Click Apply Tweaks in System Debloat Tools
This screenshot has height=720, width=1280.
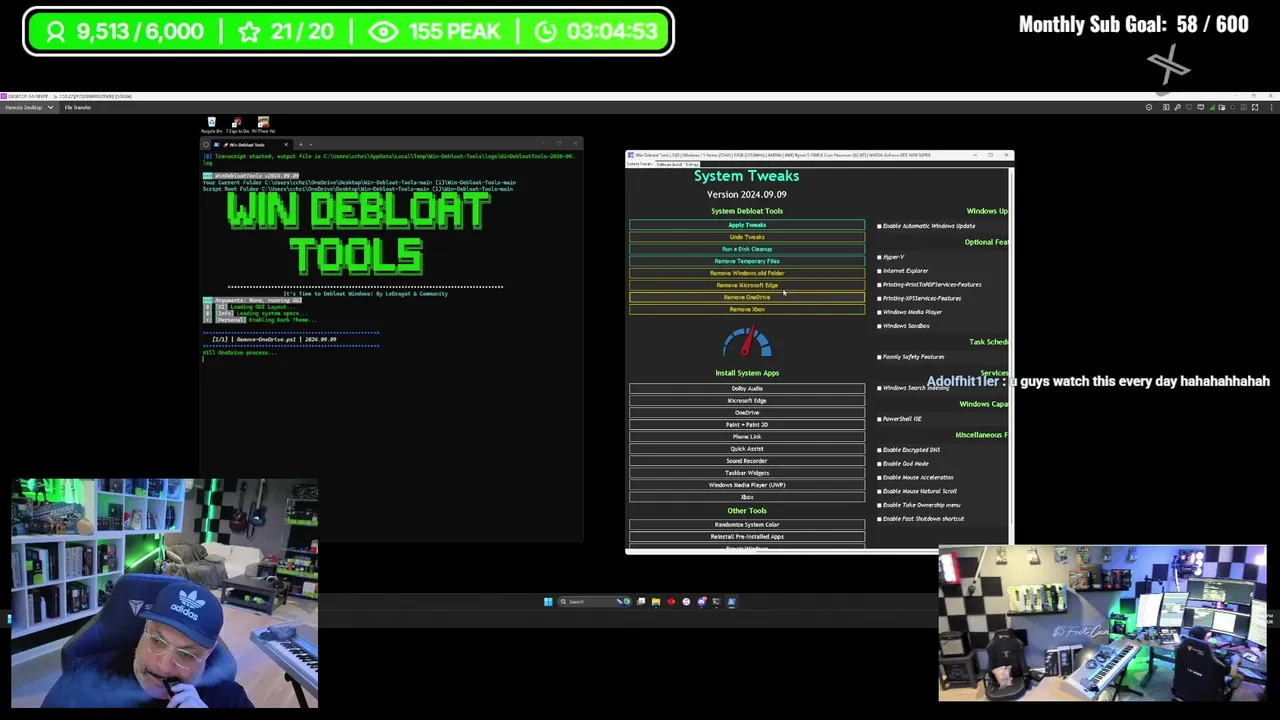click(747, 225)
